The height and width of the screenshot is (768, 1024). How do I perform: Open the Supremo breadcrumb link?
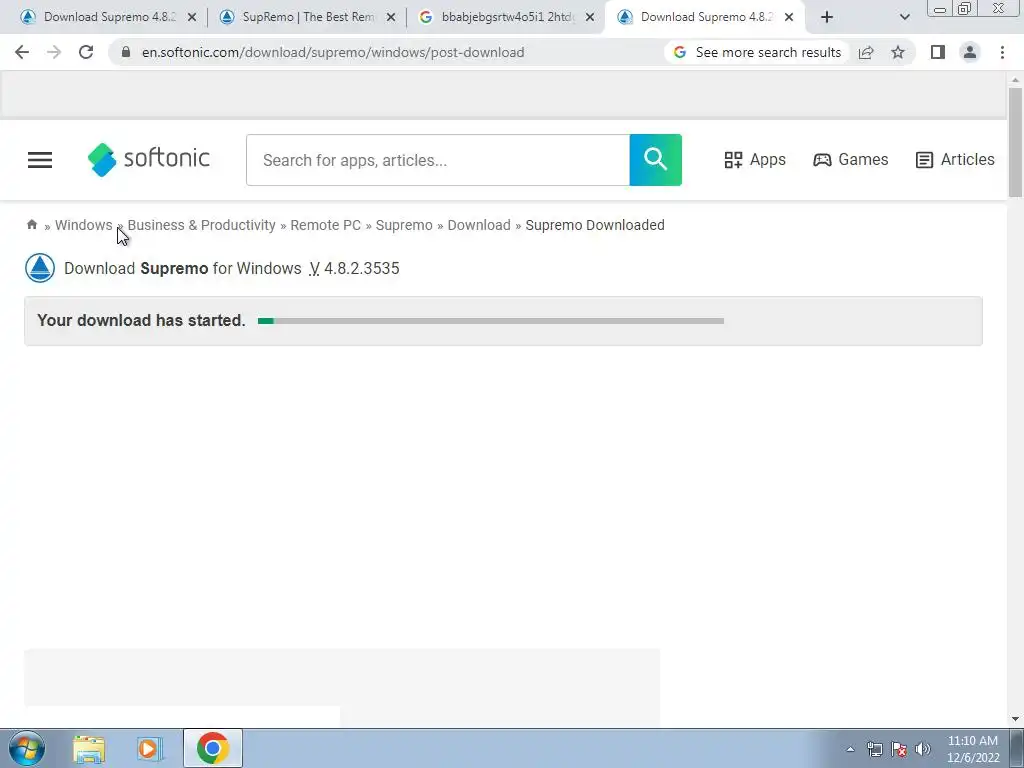tap(404, 225)
